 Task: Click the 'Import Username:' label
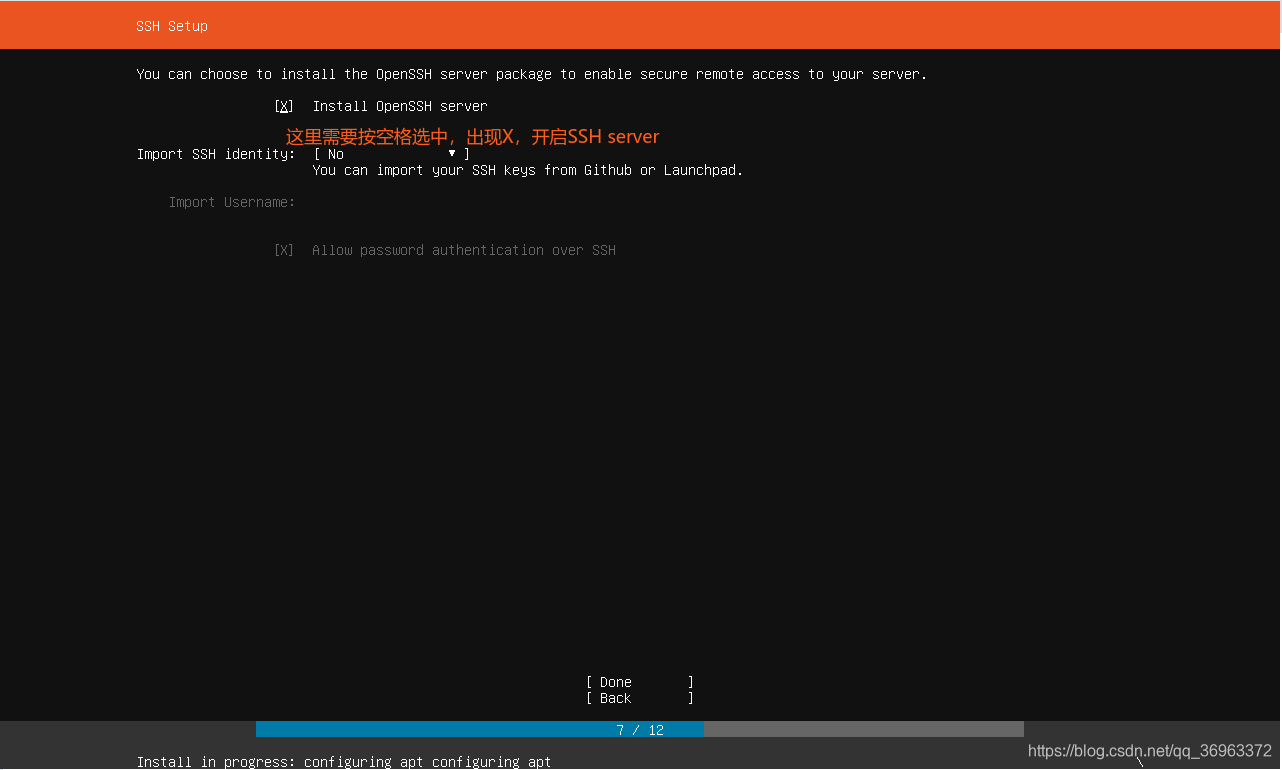pos(232,202)
